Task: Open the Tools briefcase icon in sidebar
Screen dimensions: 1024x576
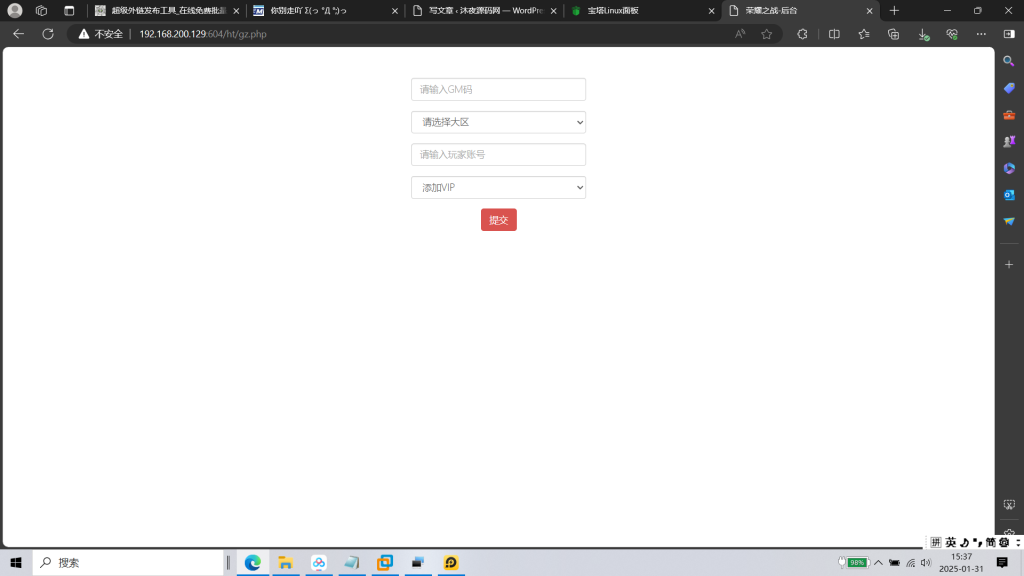Action: (1009, 114)
